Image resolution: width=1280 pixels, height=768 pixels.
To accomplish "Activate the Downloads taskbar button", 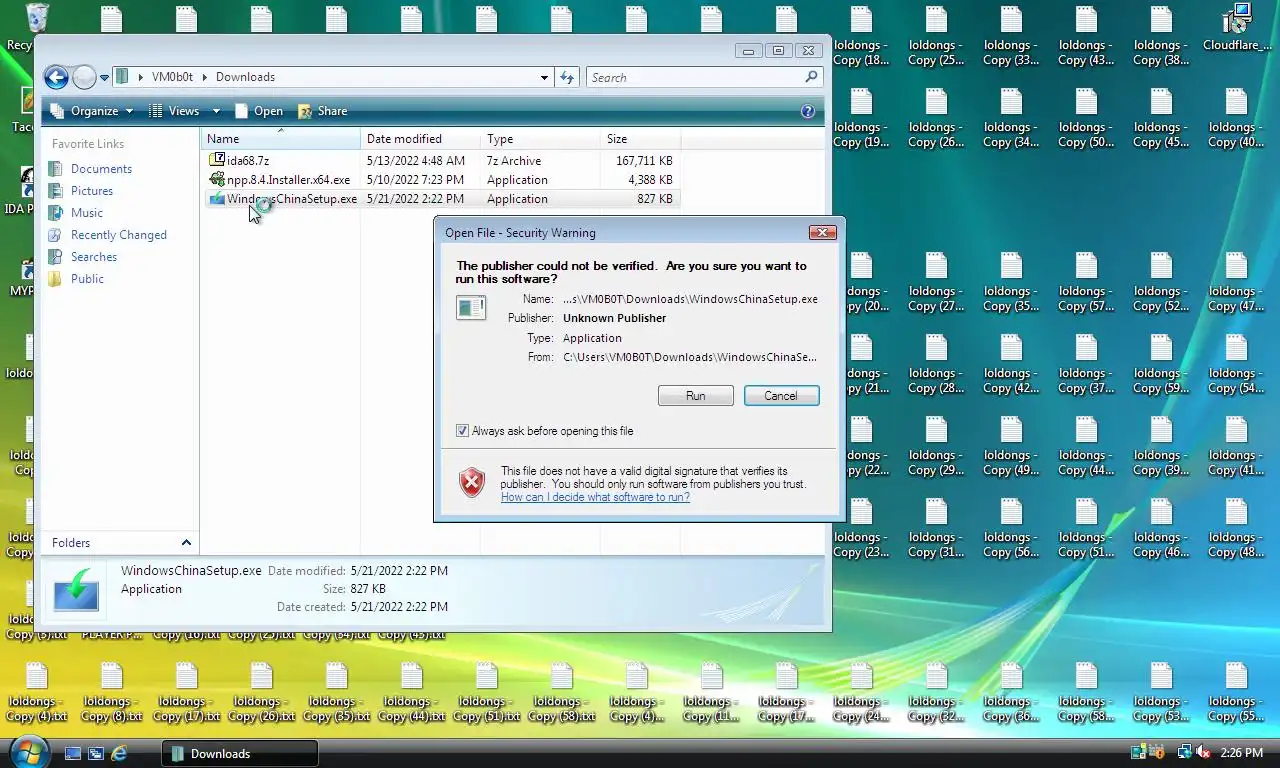I will click(240, 753).
